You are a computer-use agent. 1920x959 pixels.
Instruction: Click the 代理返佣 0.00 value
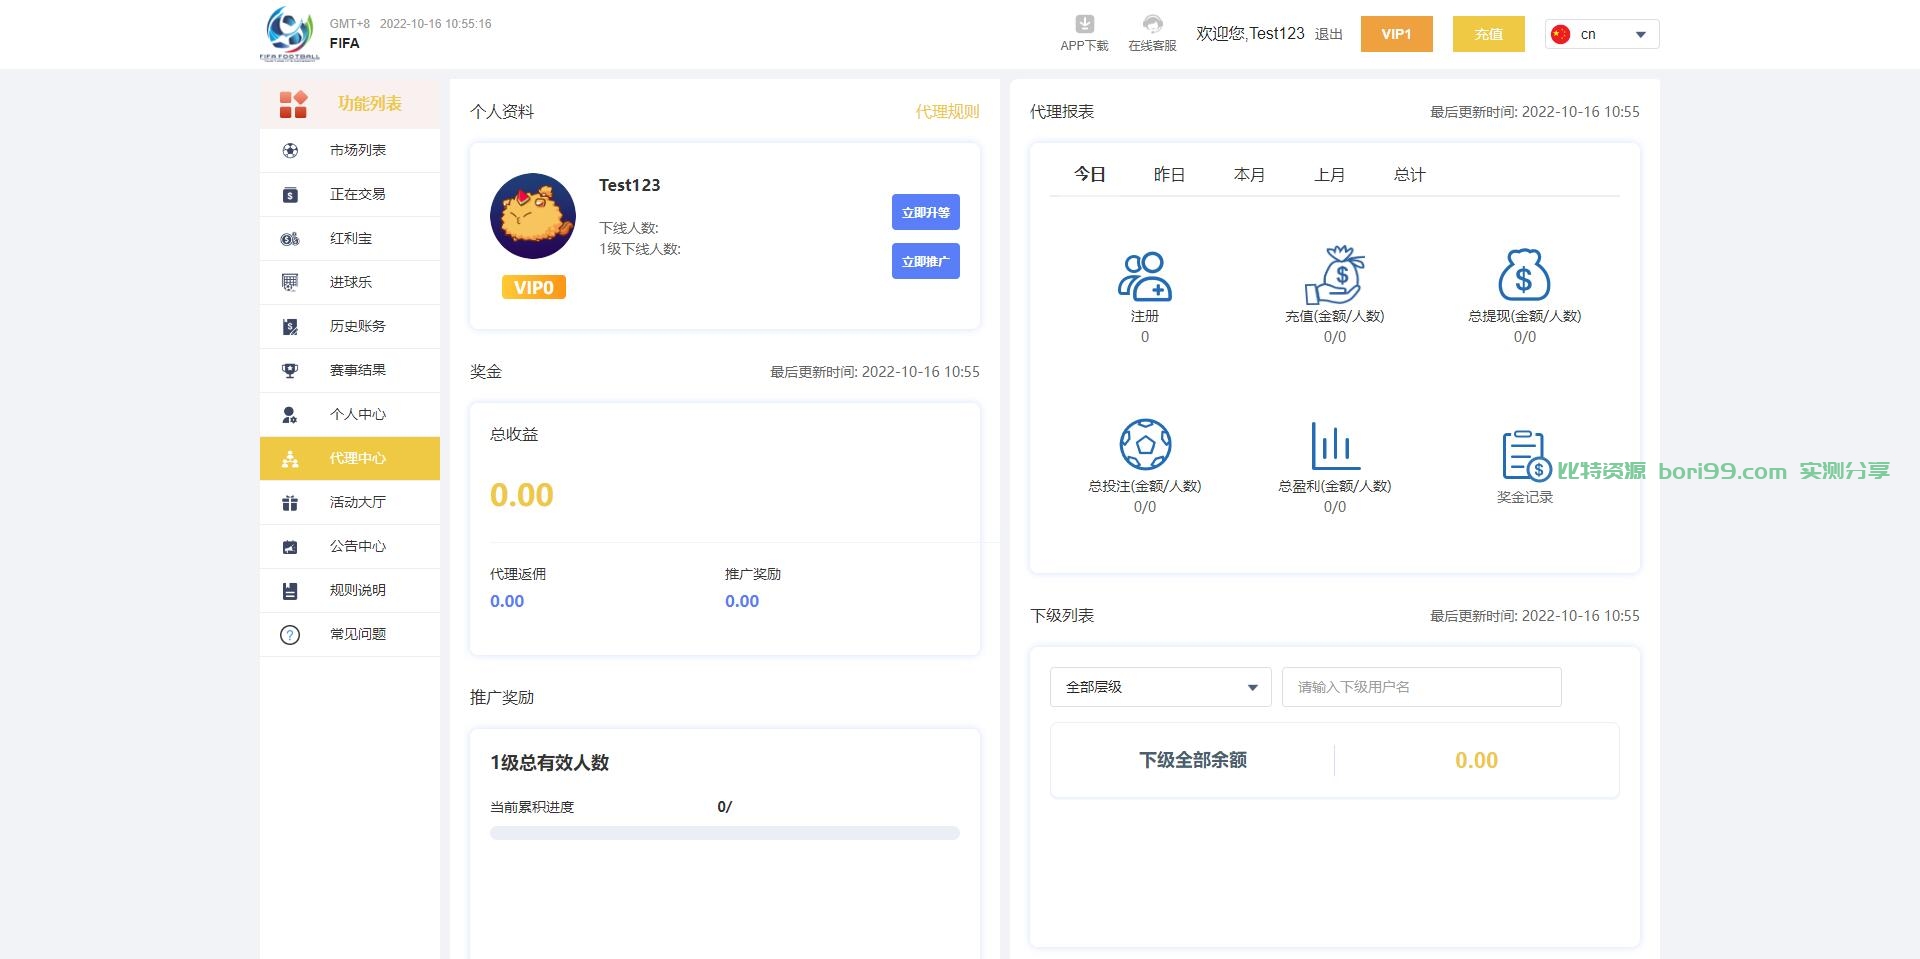point(507,601)
